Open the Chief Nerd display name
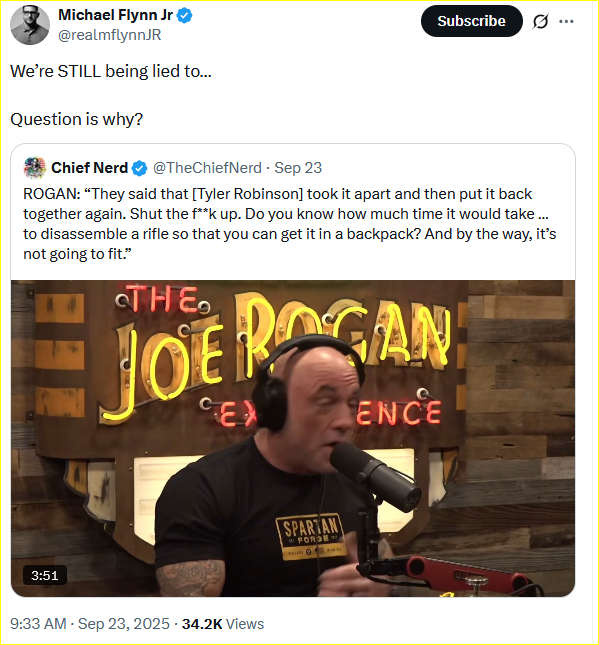Screen dimensions: 599x645 pos(89,168)
